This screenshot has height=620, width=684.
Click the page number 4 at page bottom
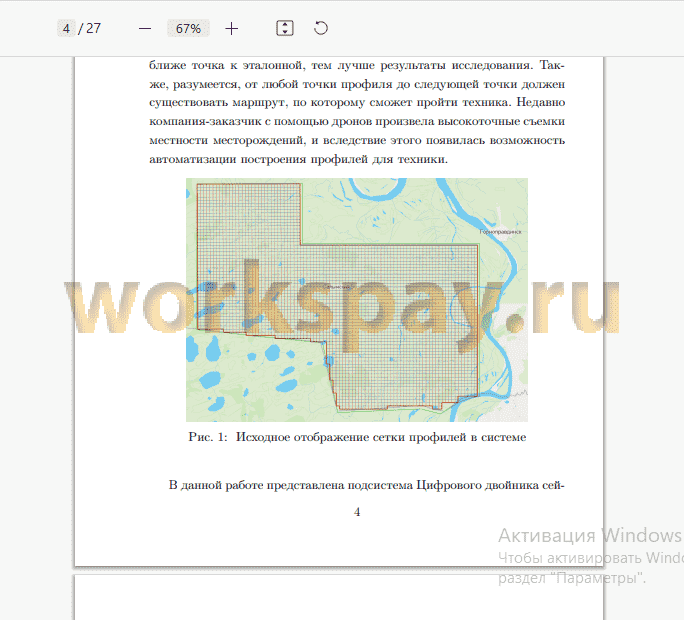(x=357, y=512)
